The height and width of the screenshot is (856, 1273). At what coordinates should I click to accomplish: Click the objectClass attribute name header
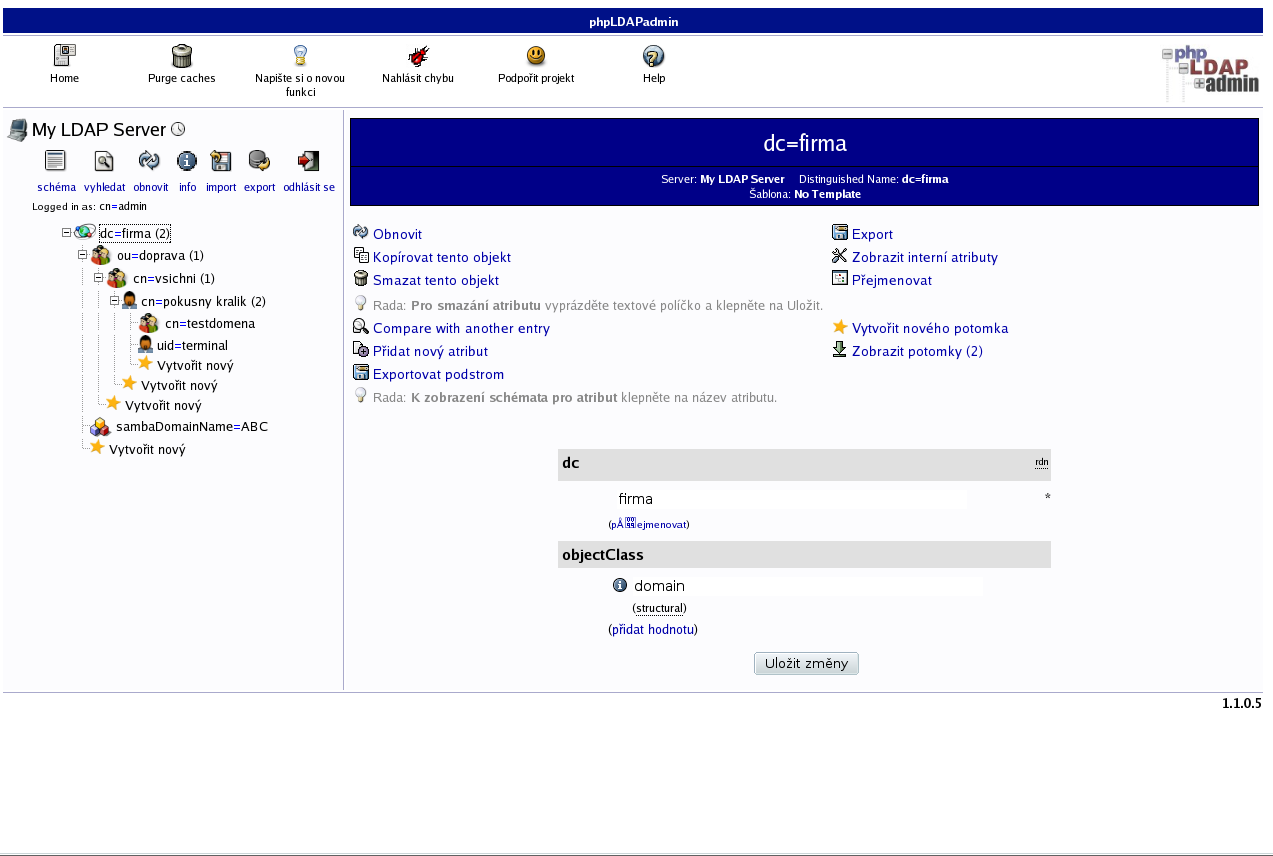point(602,554)
